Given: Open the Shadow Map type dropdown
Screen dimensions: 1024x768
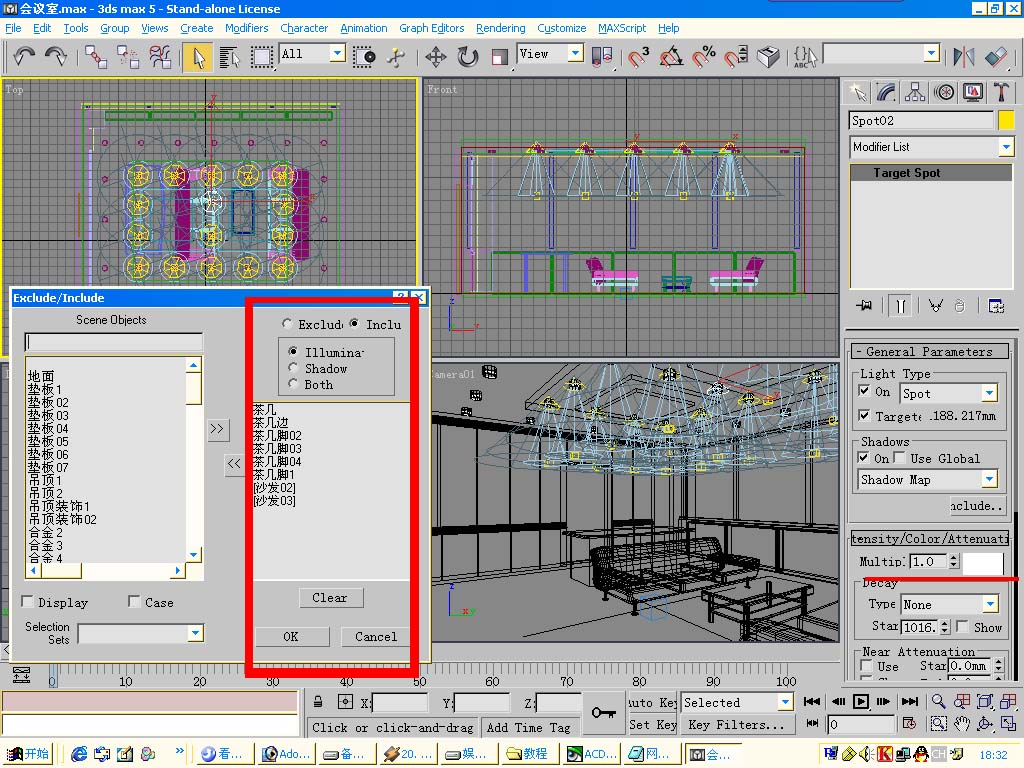Looking at the screenshot, I should tap(989, 480).
